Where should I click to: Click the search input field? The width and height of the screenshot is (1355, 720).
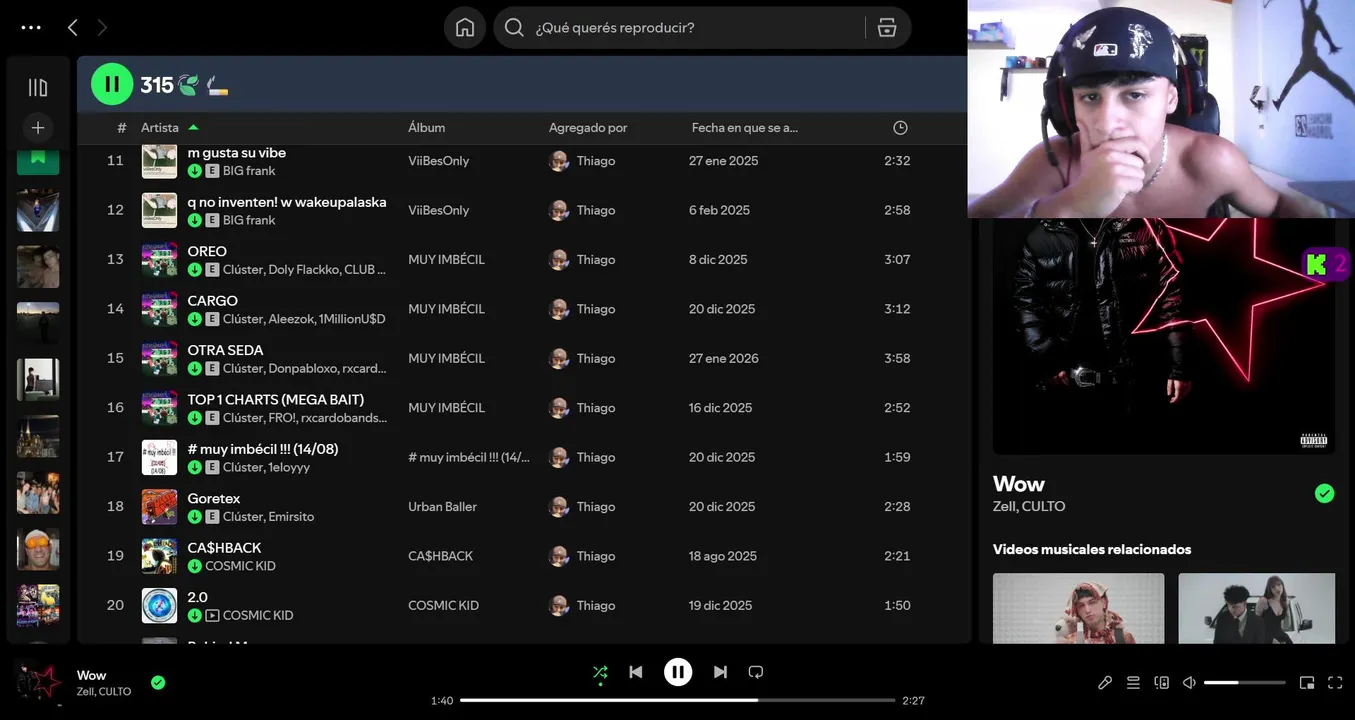coord(695,28)
